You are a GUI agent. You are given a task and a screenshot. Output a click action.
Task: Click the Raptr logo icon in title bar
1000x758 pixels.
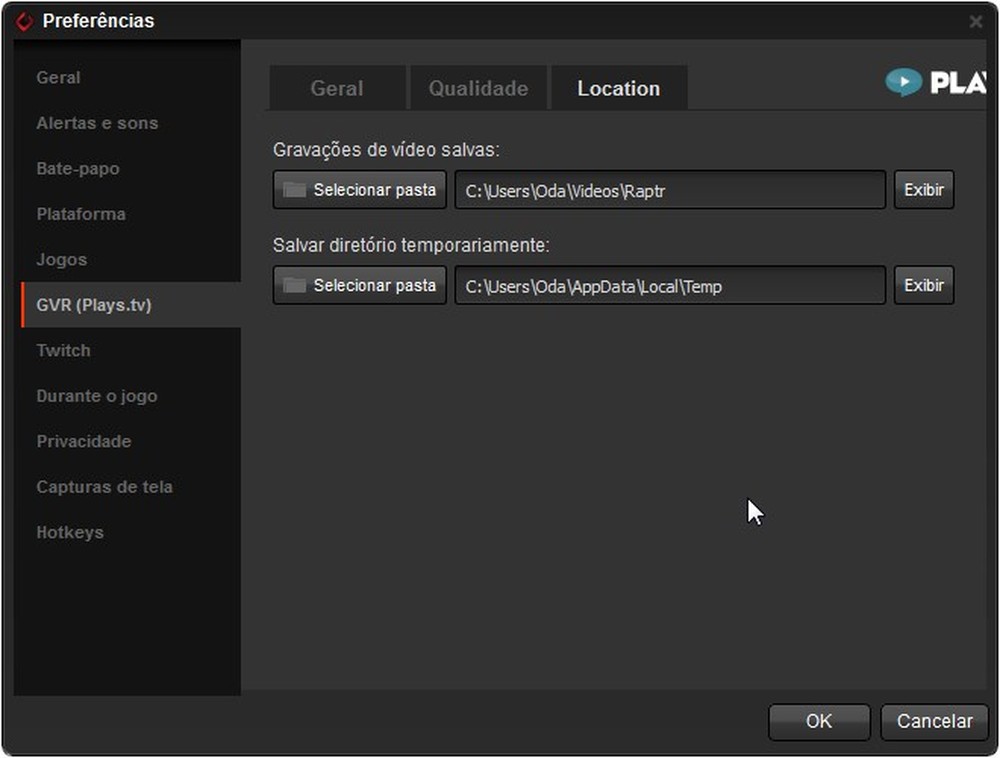coord(24,21)
